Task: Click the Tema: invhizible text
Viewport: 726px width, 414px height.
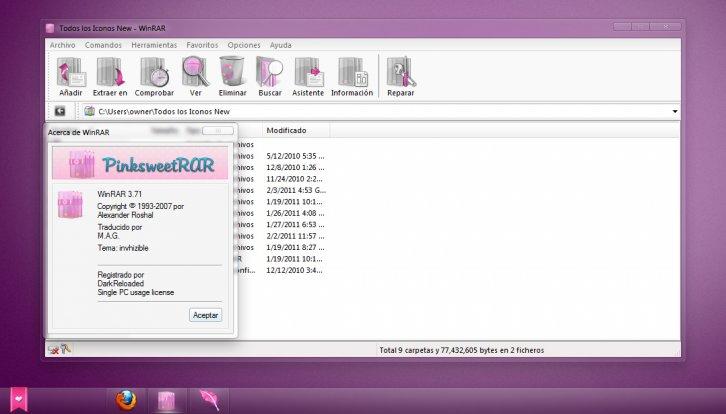Action: (123, 248)
